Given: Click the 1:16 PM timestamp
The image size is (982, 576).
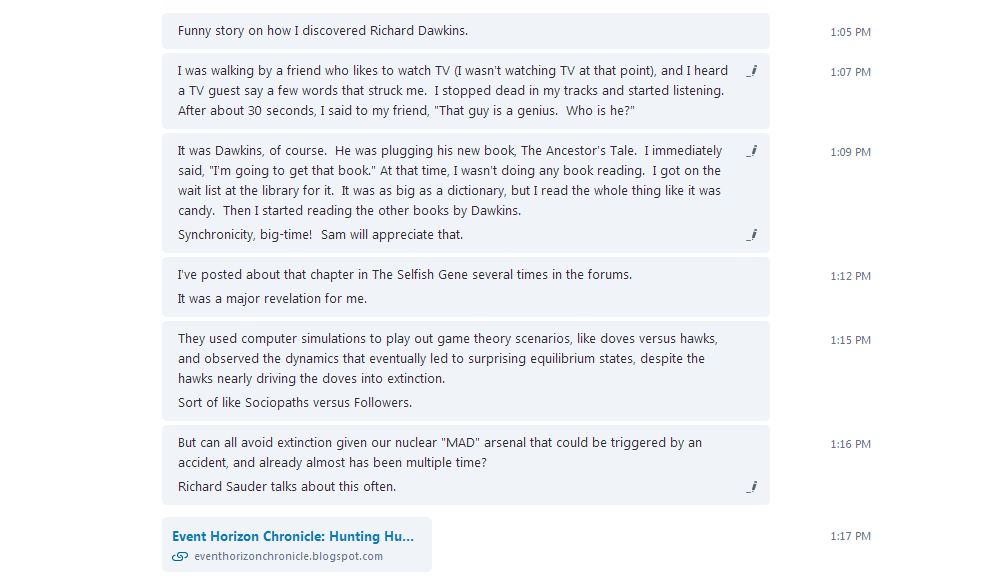Looking at the screenshot, I should 850,444.
